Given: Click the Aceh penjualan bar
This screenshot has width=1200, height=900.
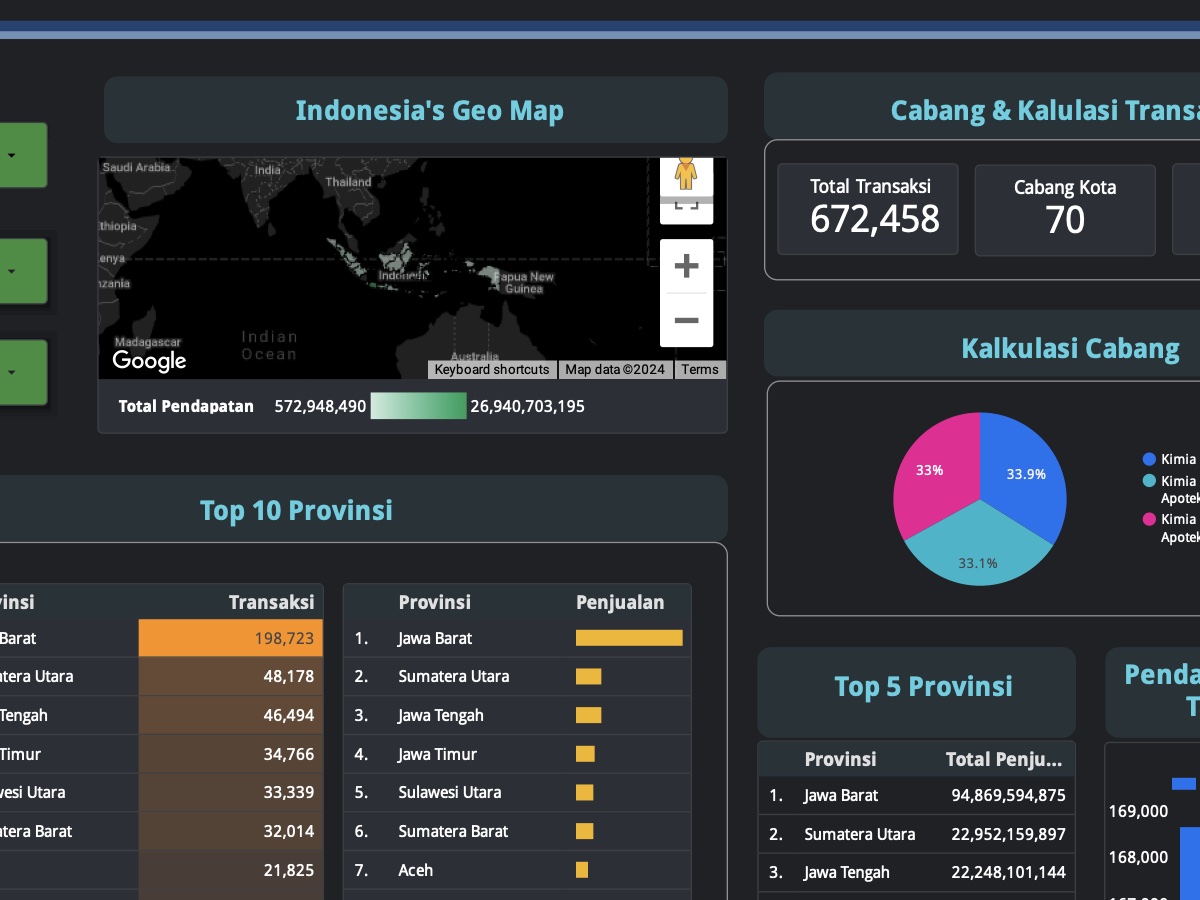Looking at the screenshot, I should 582,870.
